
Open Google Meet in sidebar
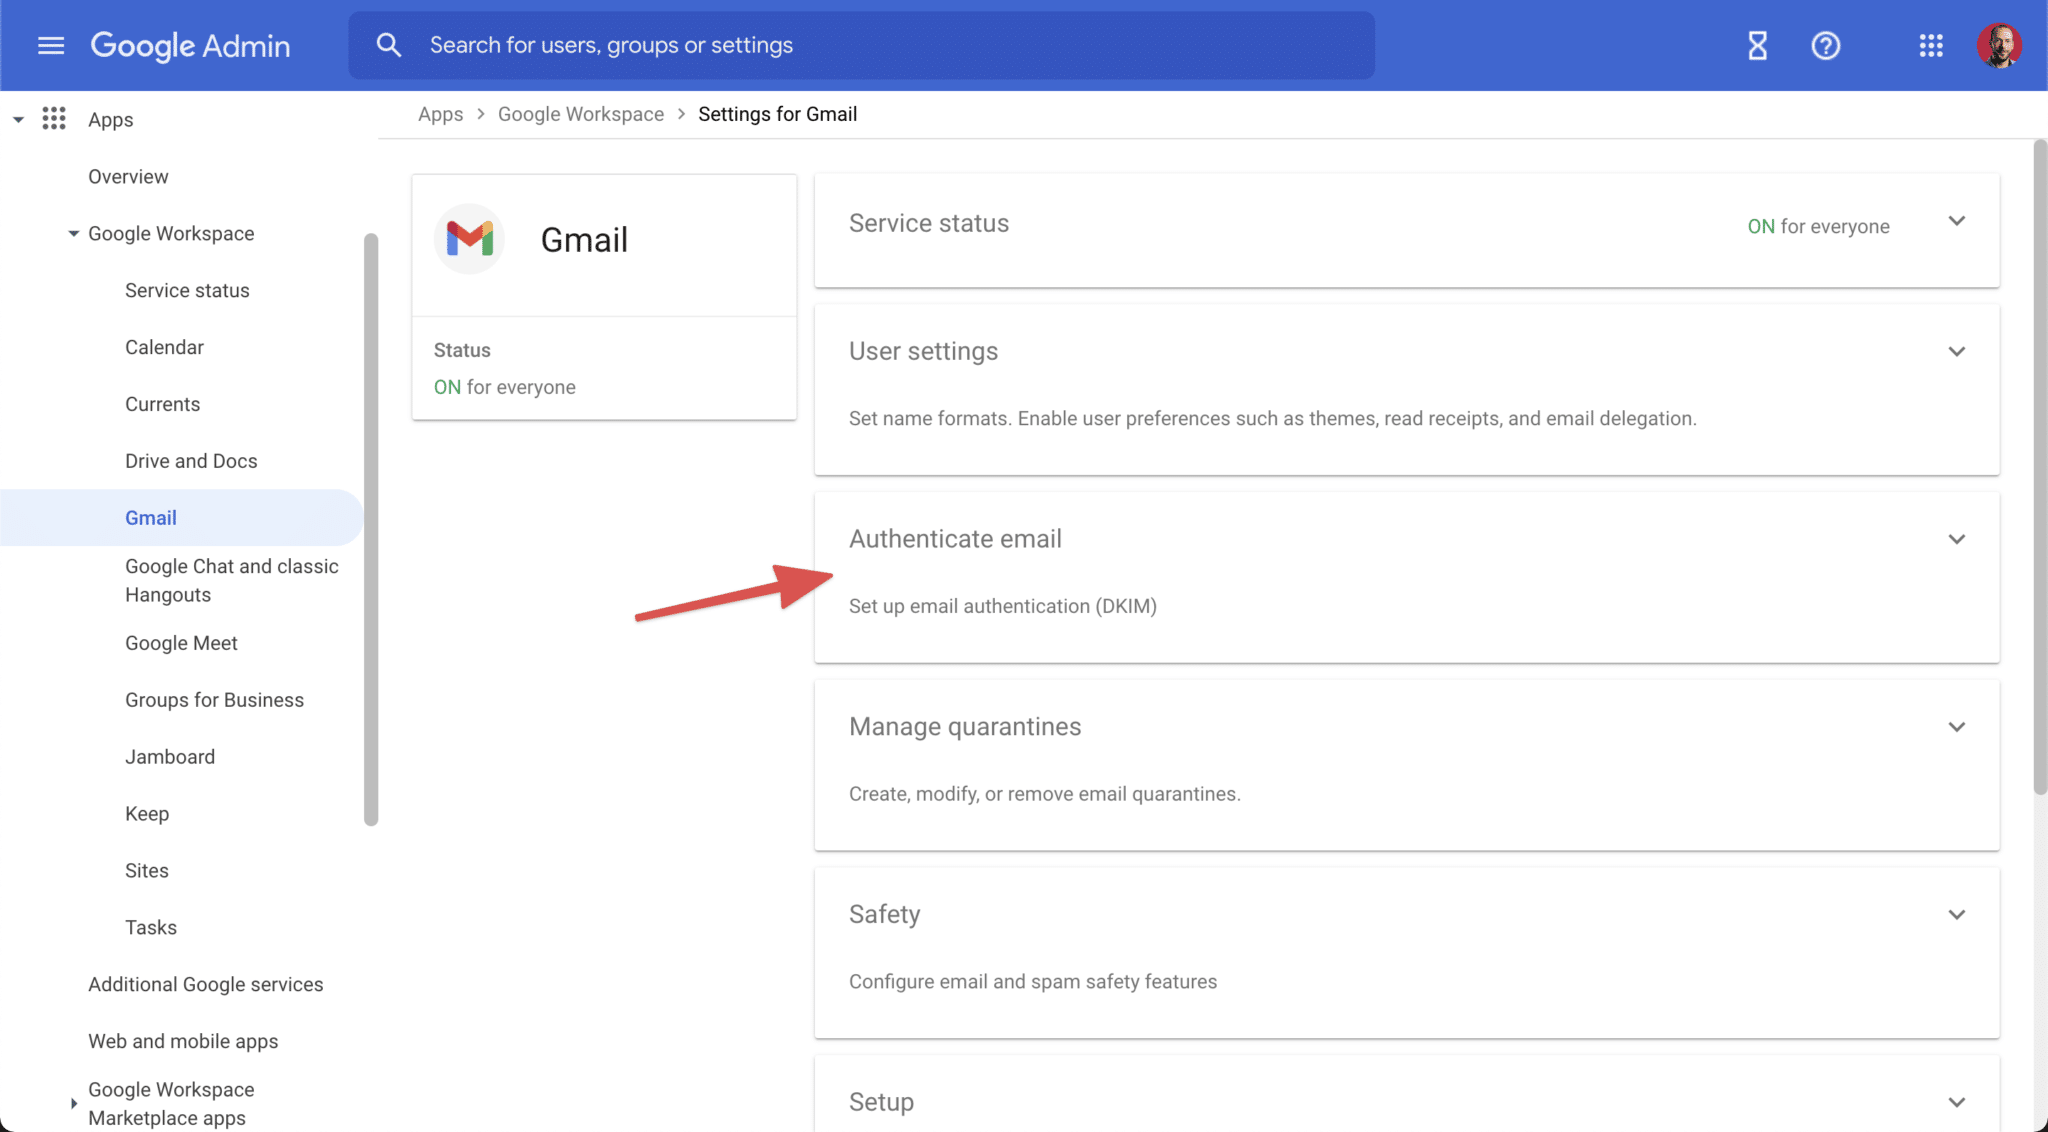[x=181, y=643]
